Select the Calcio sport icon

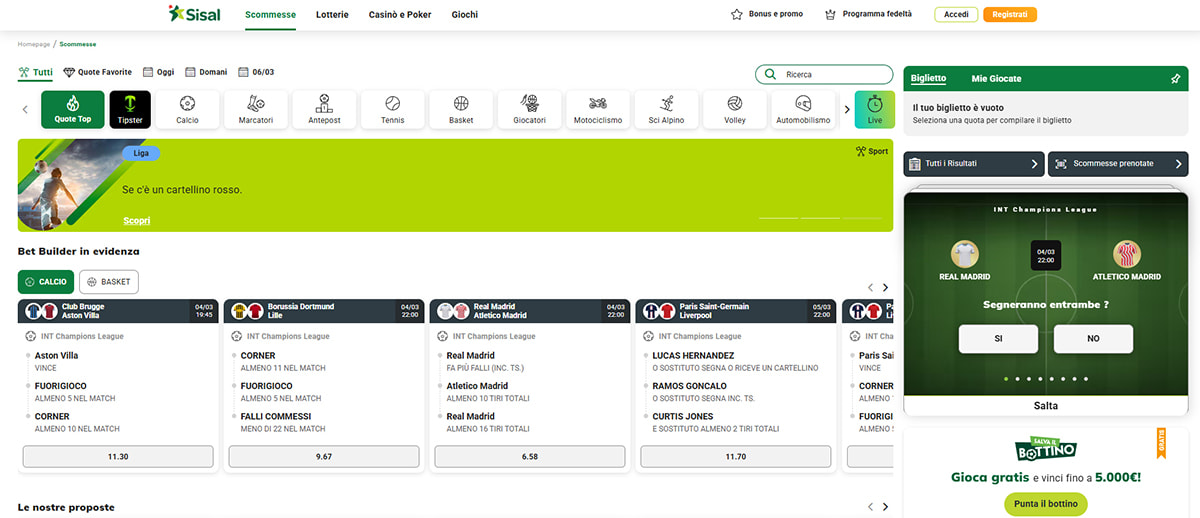pos(187,109)
